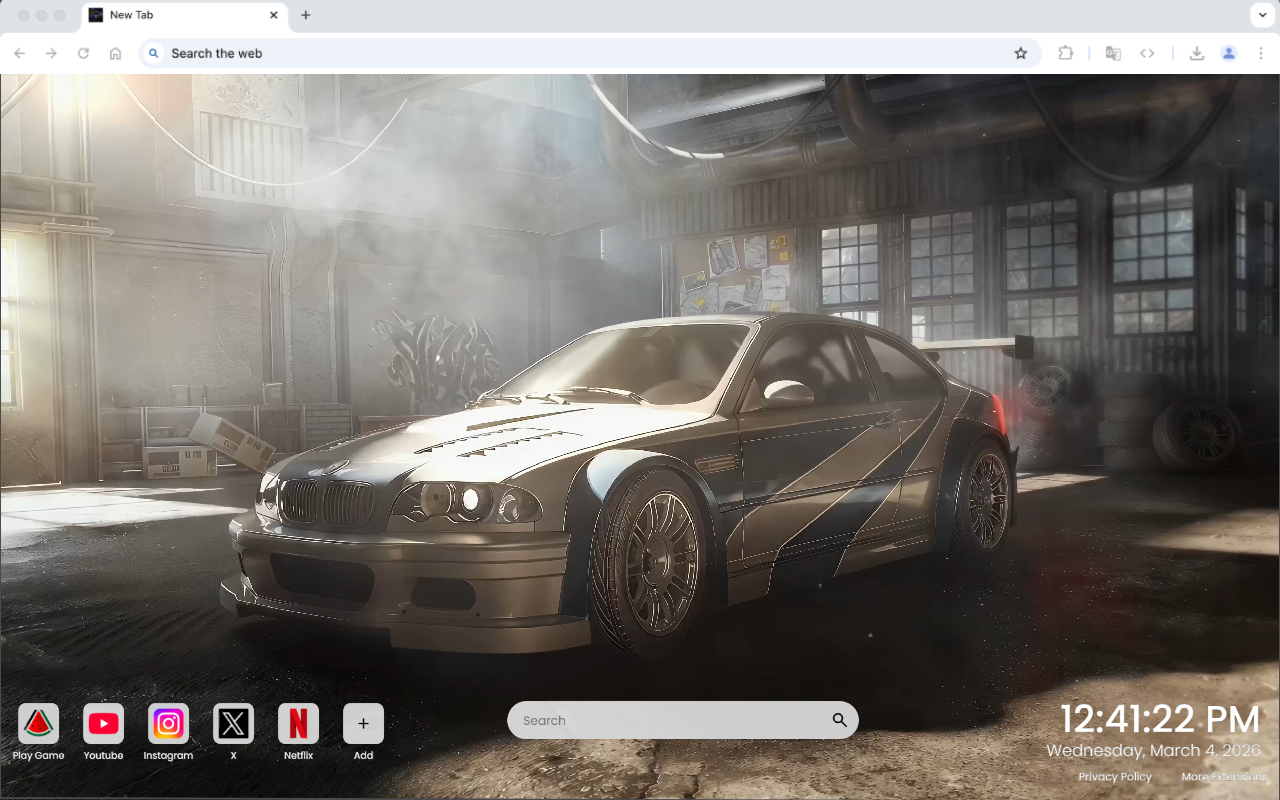Reload the current page
Viewport: 1280px width, 800px height.
coord(84,53)
